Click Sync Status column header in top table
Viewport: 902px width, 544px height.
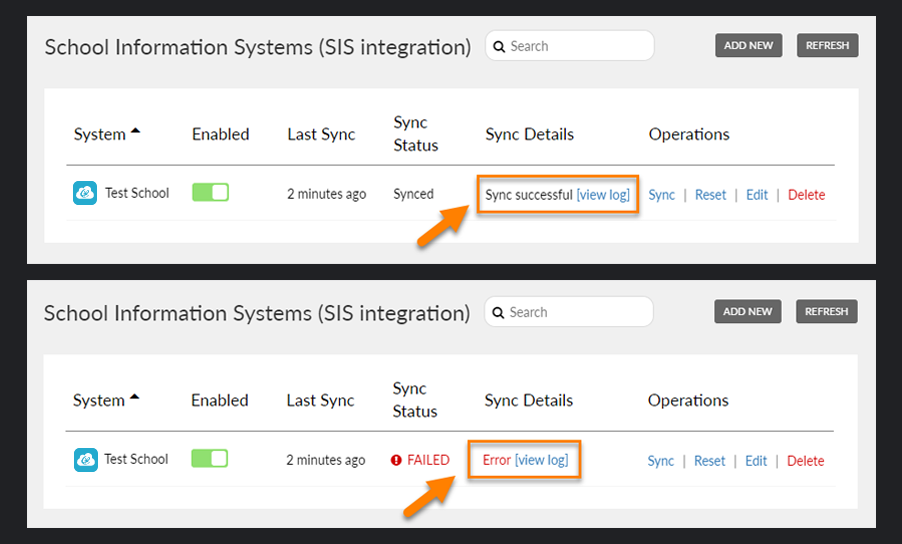[x=415, y=133]
